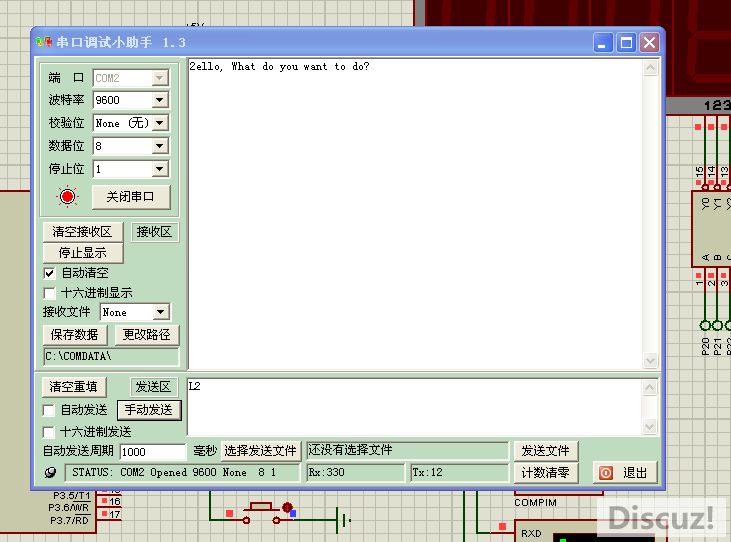
Task: Open the 校验位 None dropdown
Action: [159, 123]
